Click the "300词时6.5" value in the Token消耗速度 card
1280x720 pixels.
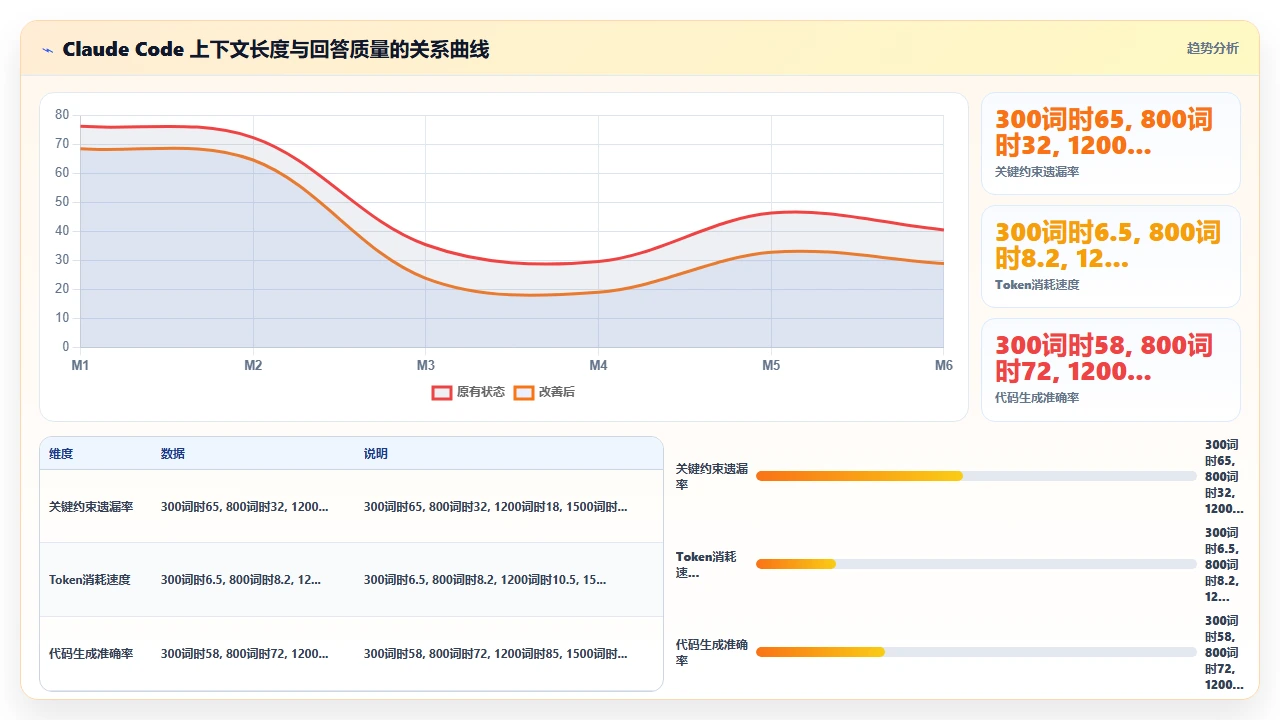click(1108, 246)
